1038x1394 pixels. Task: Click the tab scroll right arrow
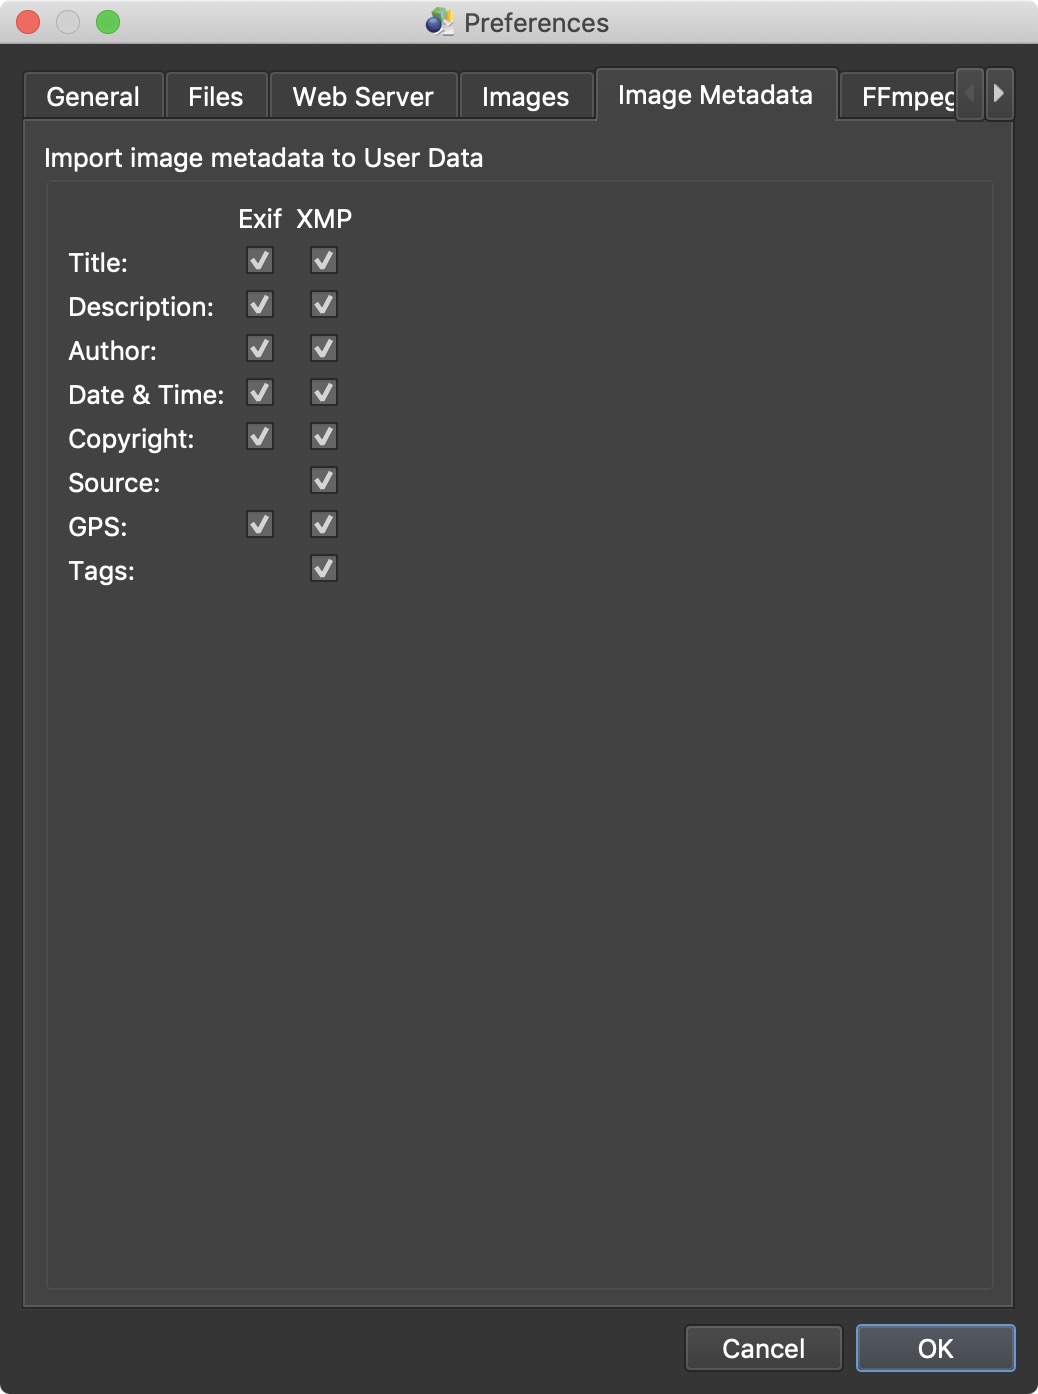click(x=999, y=94)
